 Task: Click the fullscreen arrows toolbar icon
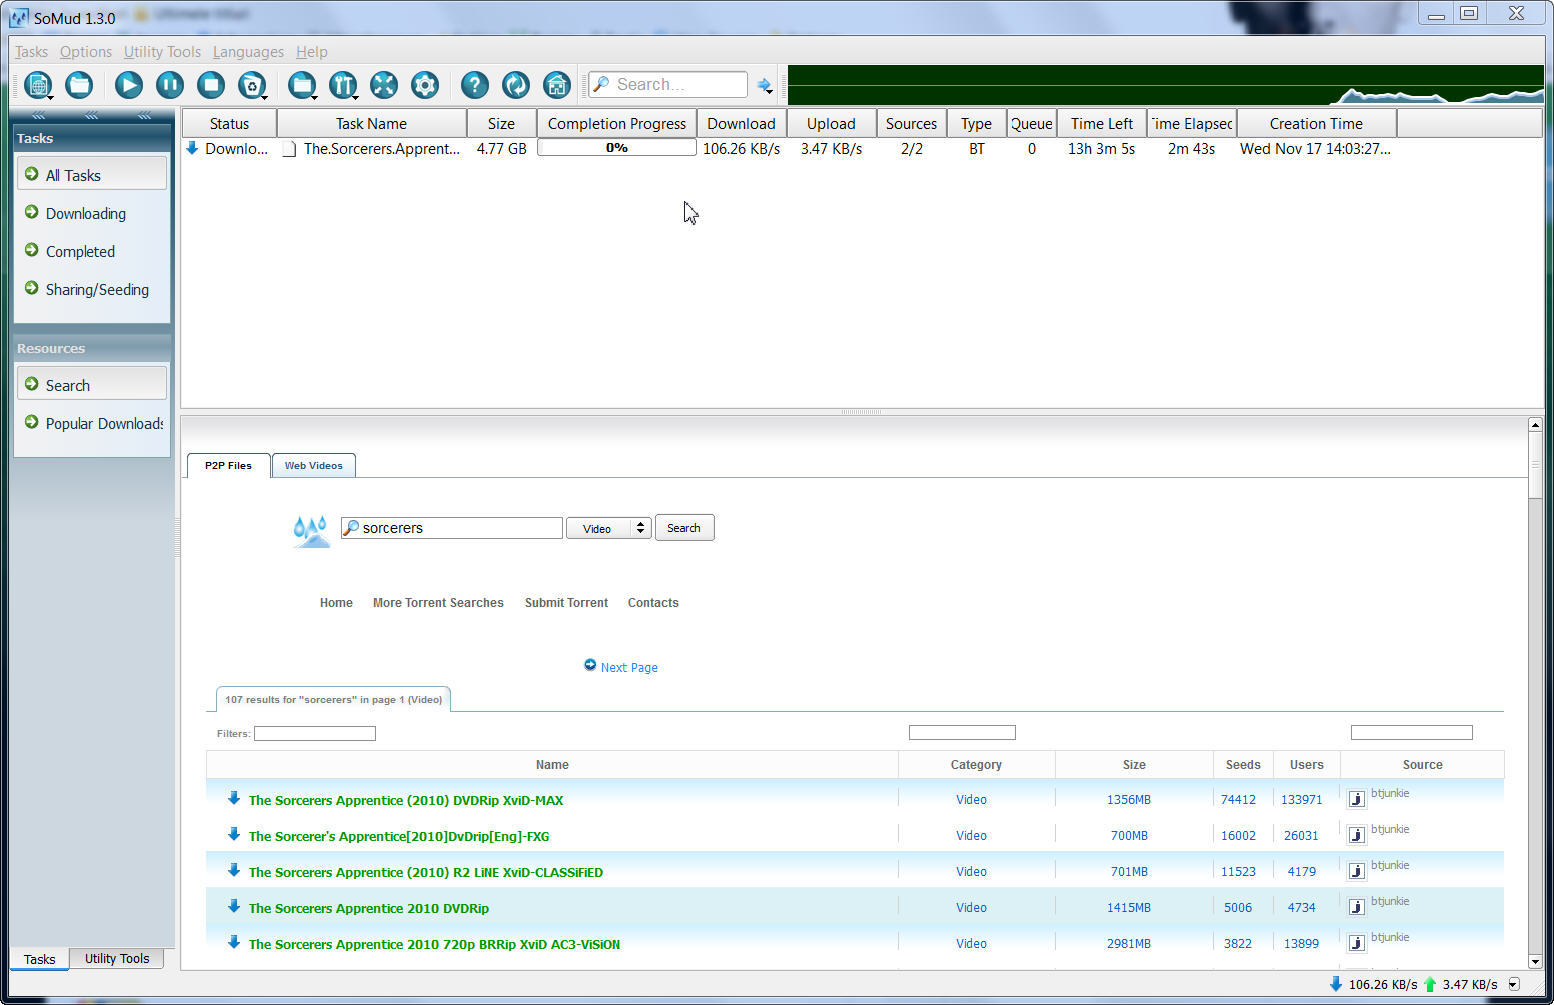pos(384,85)
